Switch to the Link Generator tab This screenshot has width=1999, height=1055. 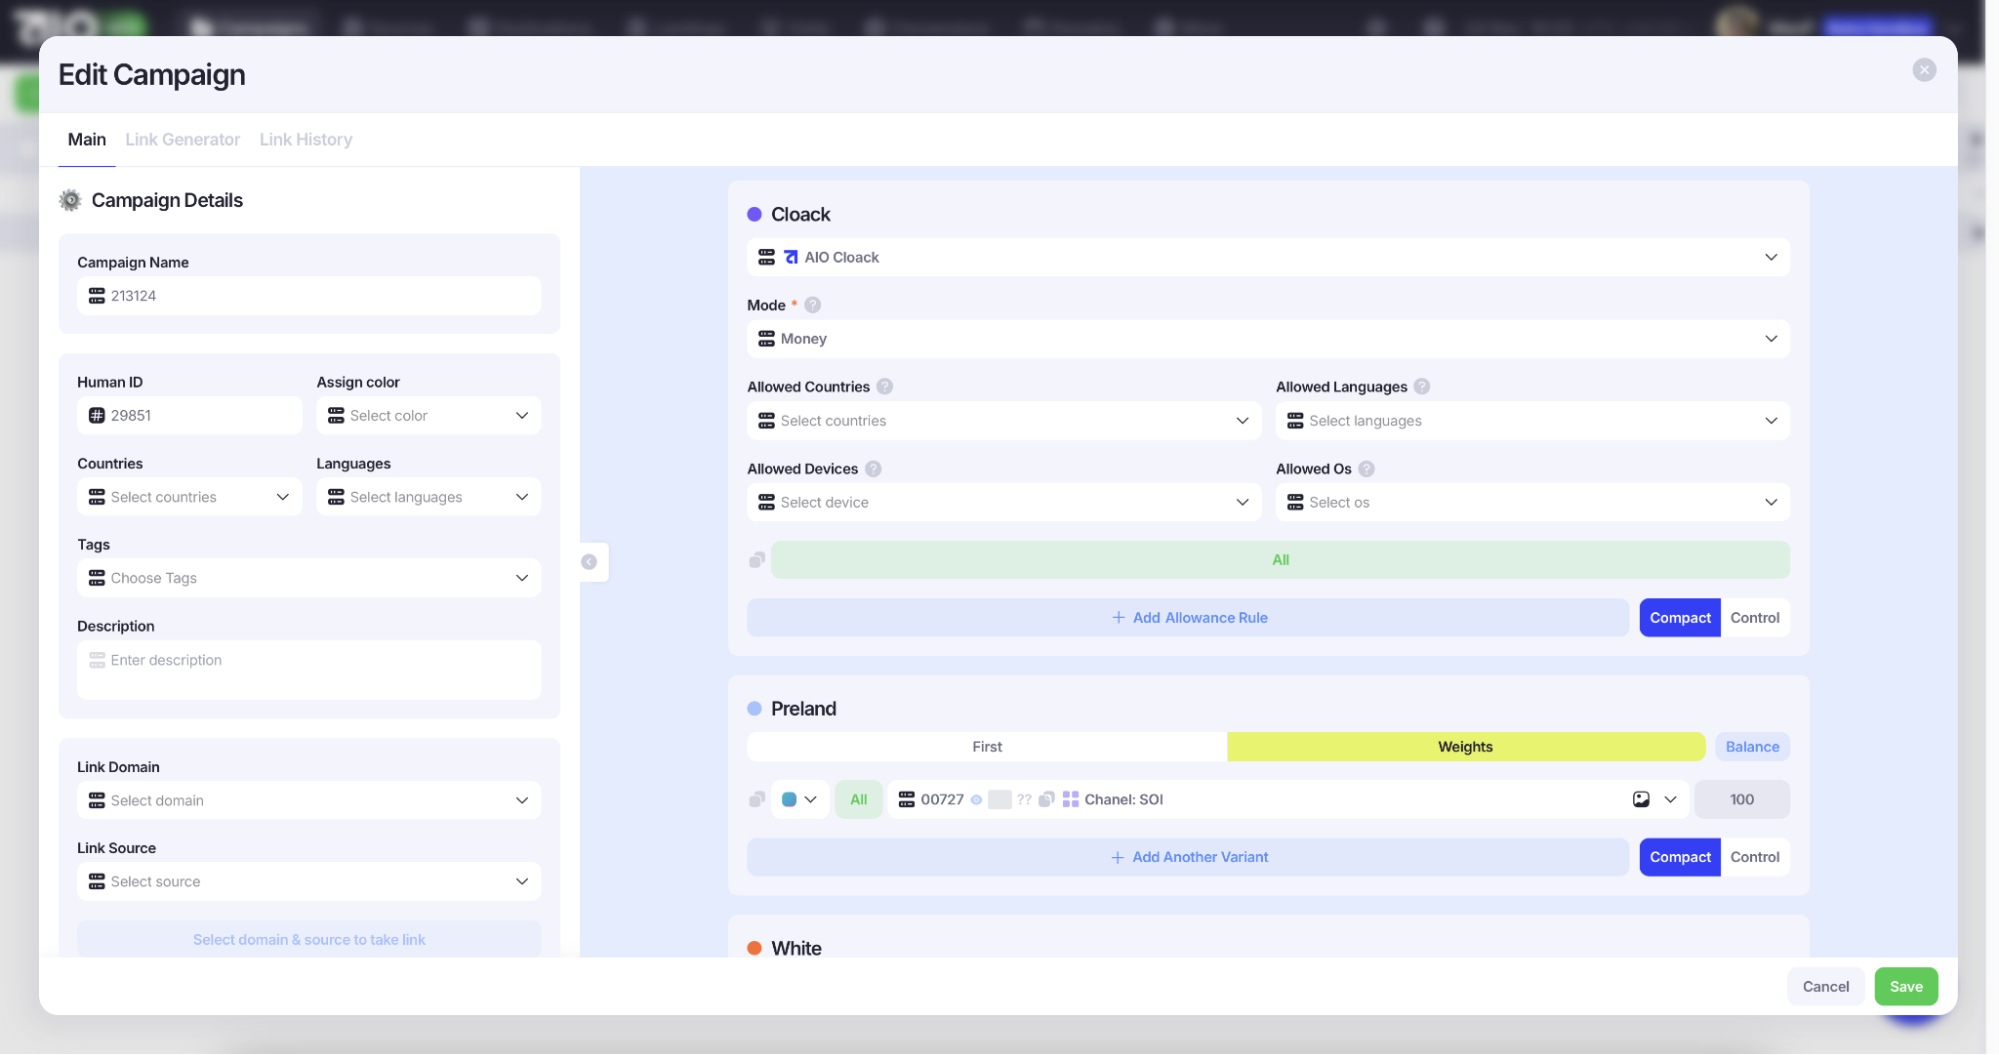182,140
